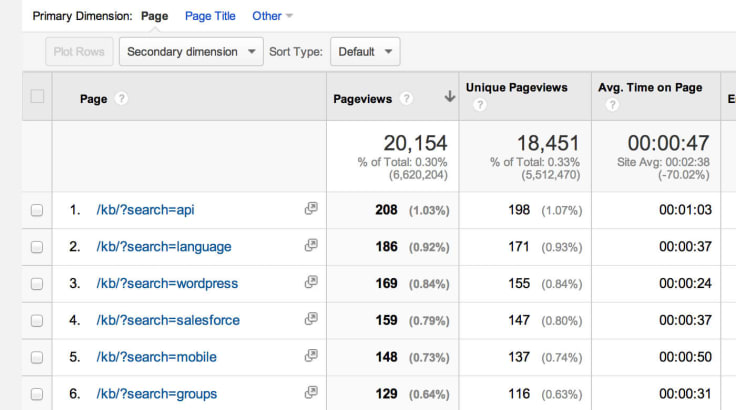The image size is (736, 410).
Task: Click the Sort Type: label
Action: (x=296, y=52)
